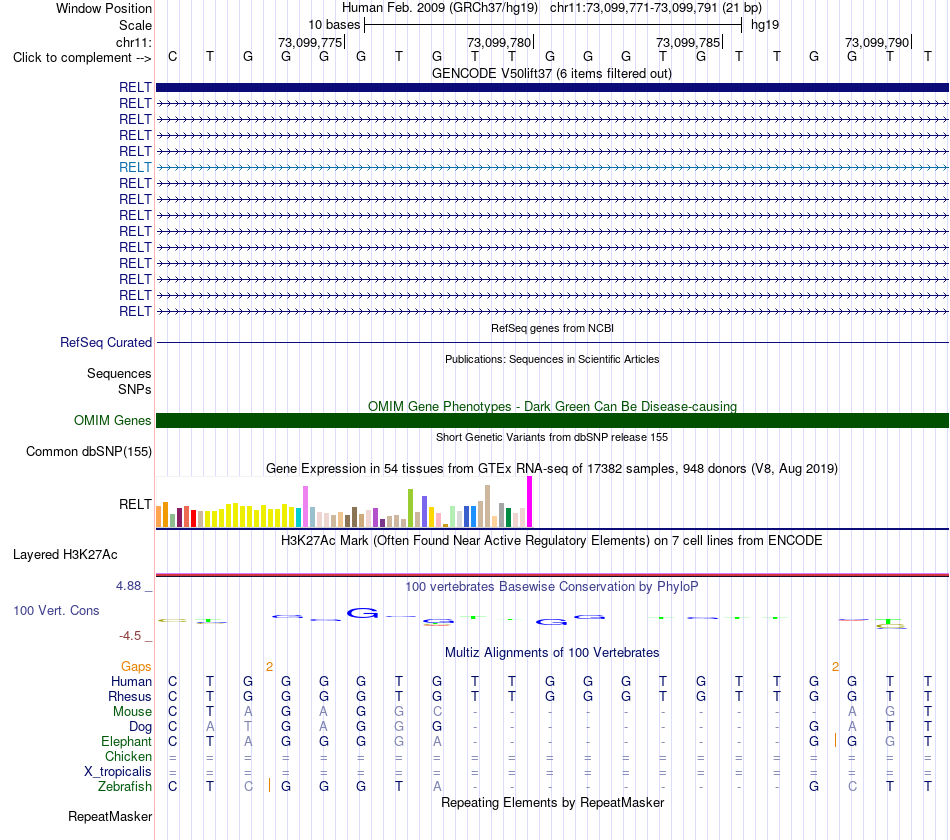Click the 'Gene Expression in 54 tissues' title
Image resolution: width=950 pixels, height=840 pixels.
552,468
